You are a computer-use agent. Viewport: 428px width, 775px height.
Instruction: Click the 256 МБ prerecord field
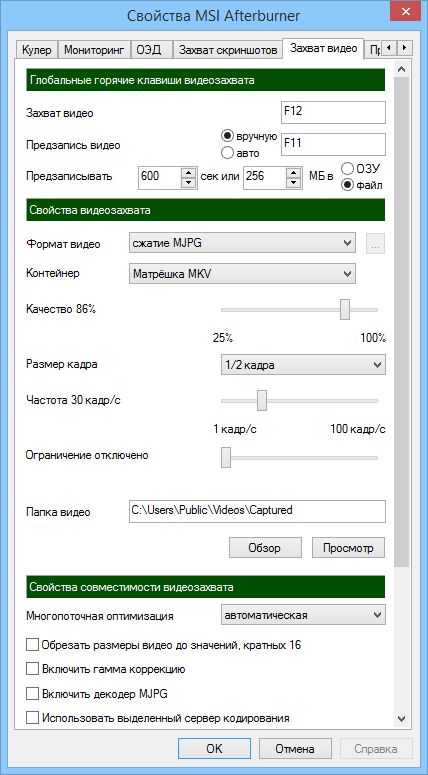click(x=265, y=176)
